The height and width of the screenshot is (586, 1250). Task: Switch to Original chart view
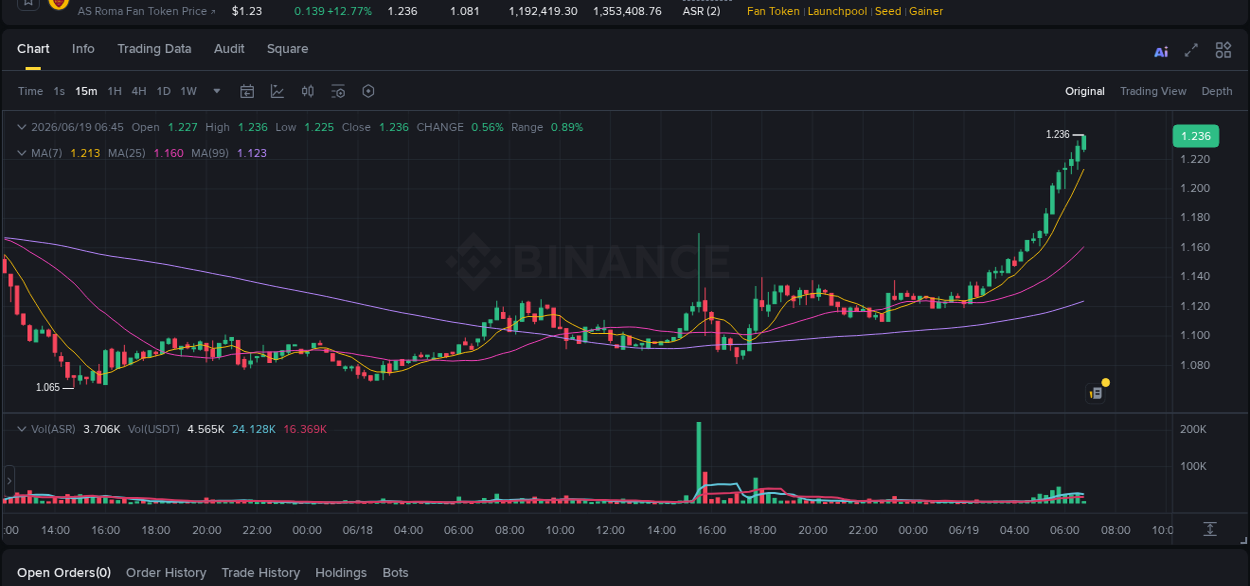1085,91
